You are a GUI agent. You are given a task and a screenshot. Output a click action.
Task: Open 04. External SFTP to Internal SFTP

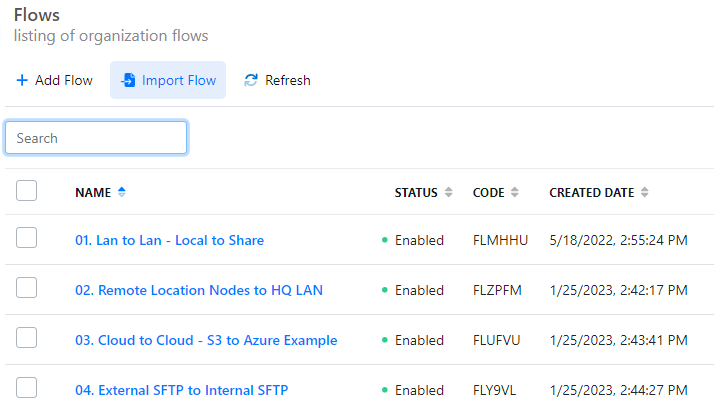pos(188,390)
